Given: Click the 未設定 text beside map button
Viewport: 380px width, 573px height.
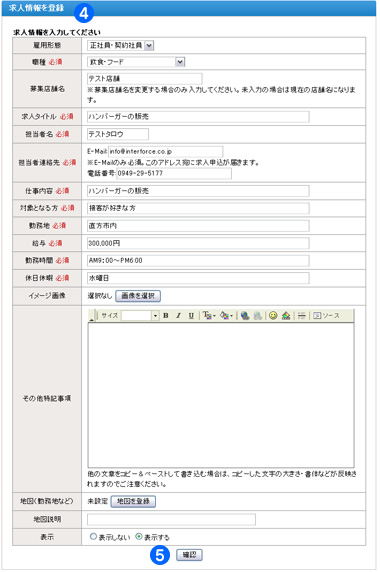Looking at the screenshot, I should (98, 501).
